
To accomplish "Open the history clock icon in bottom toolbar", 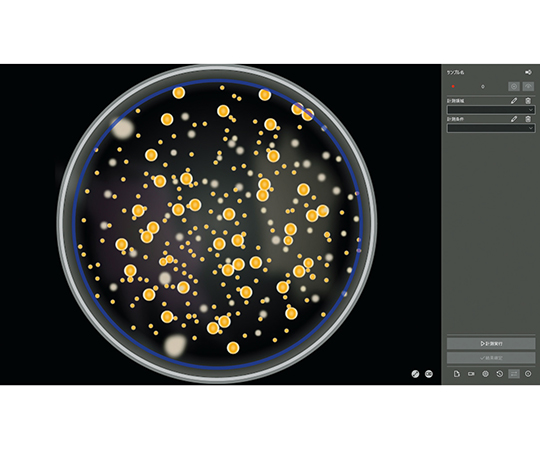I will 499,374.
